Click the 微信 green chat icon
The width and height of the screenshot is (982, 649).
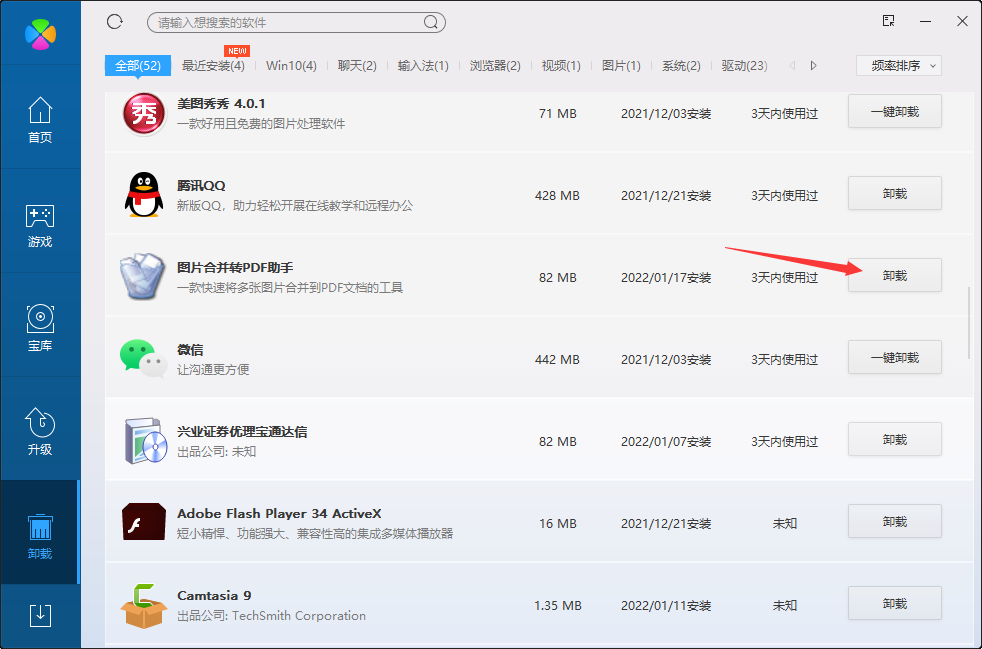point(144,358)
